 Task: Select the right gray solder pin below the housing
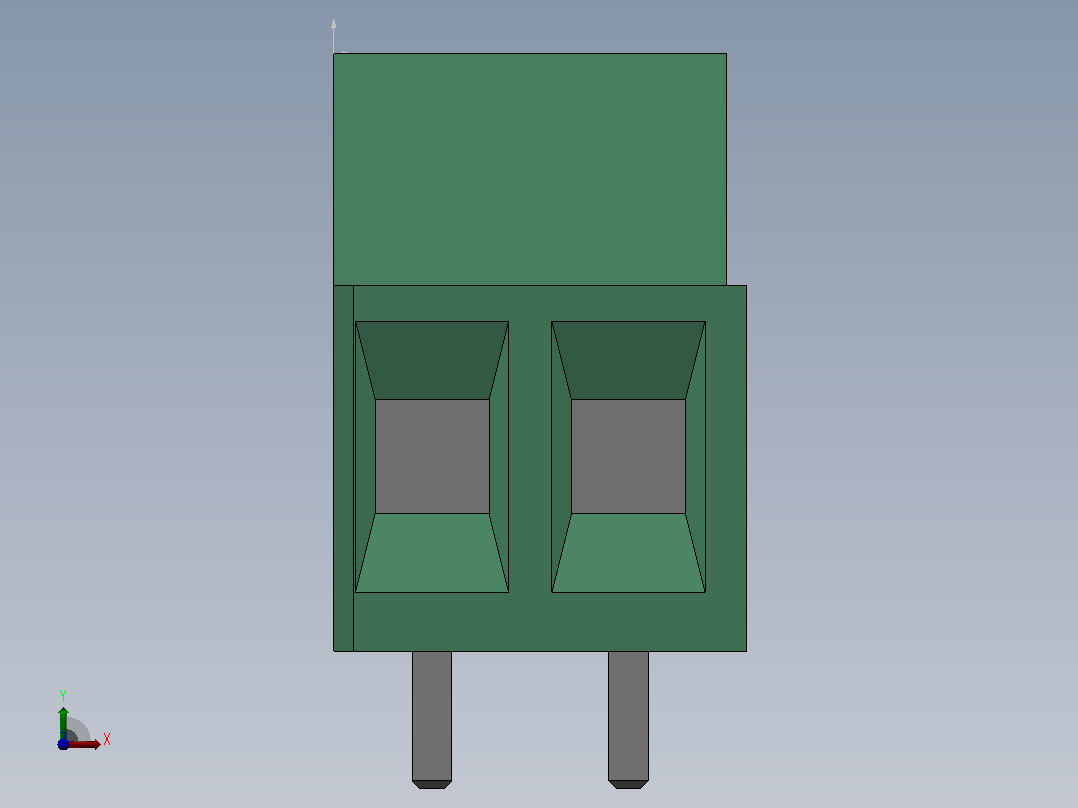tap(628, 719)
